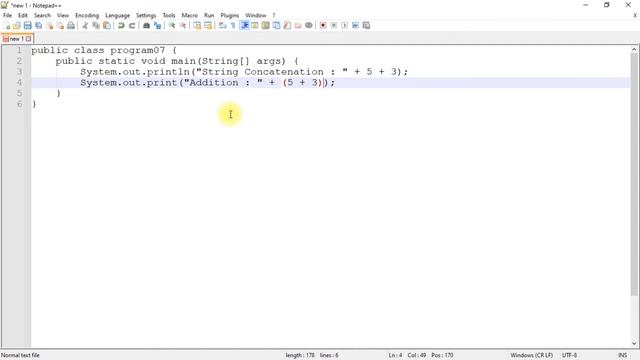Save the current file via Save icon
Viewport: 640px width, 360px height.
point(27,26)
